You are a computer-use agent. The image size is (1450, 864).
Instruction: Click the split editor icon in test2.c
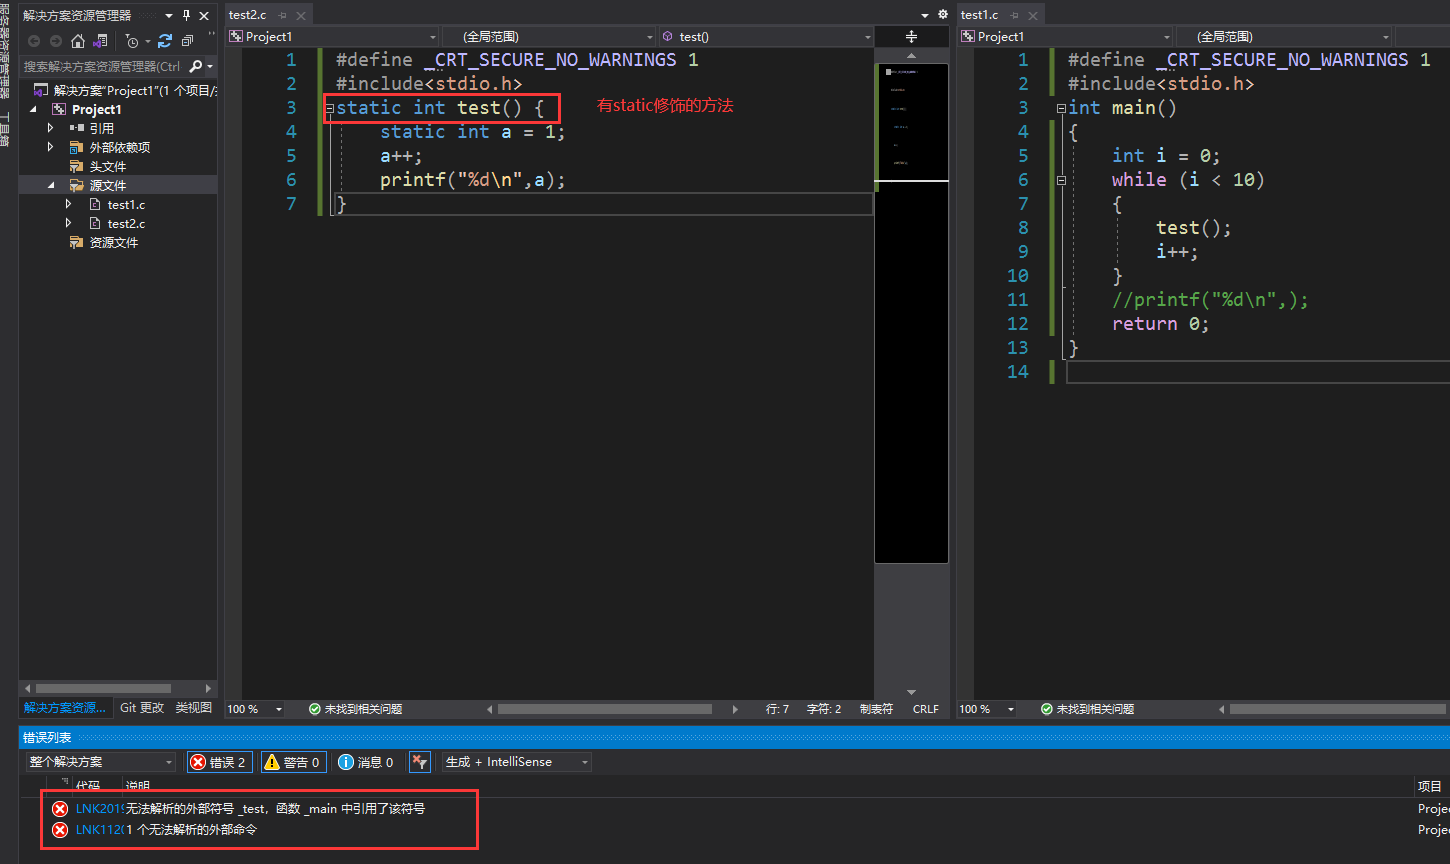click(x=911, y=37)
